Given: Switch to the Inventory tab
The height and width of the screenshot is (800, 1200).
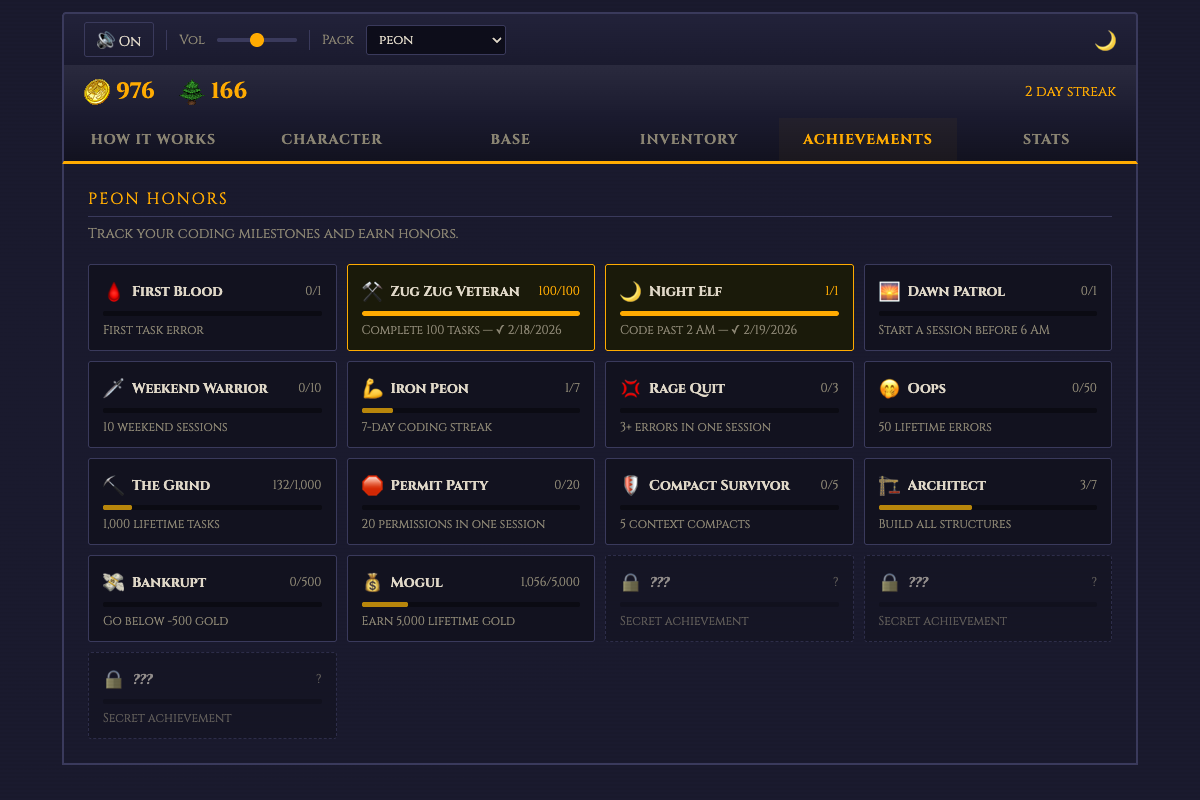Looking at the screenshot, I should (x=689, y=140).
